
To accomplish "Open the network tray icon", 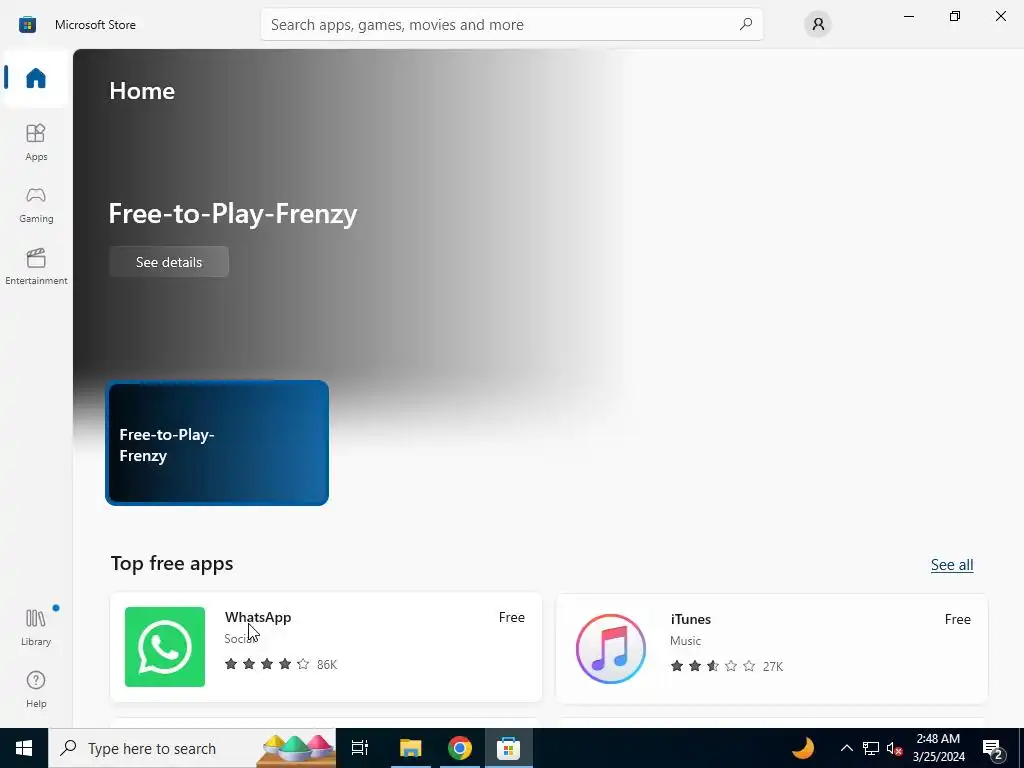I will coord(871,748).
